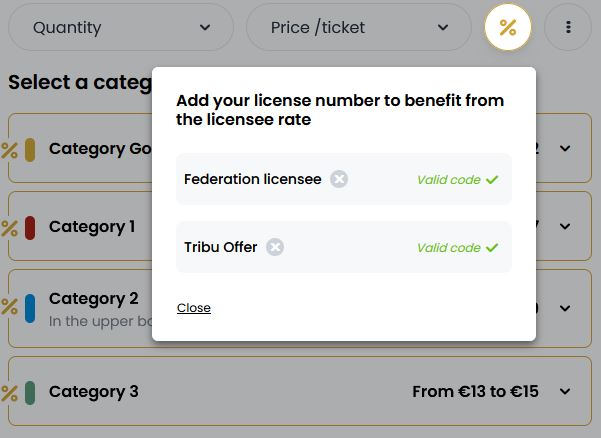Click percent icon beside Category 3
601x438 pixels.
pyautogui.click(x=9, y=393)
